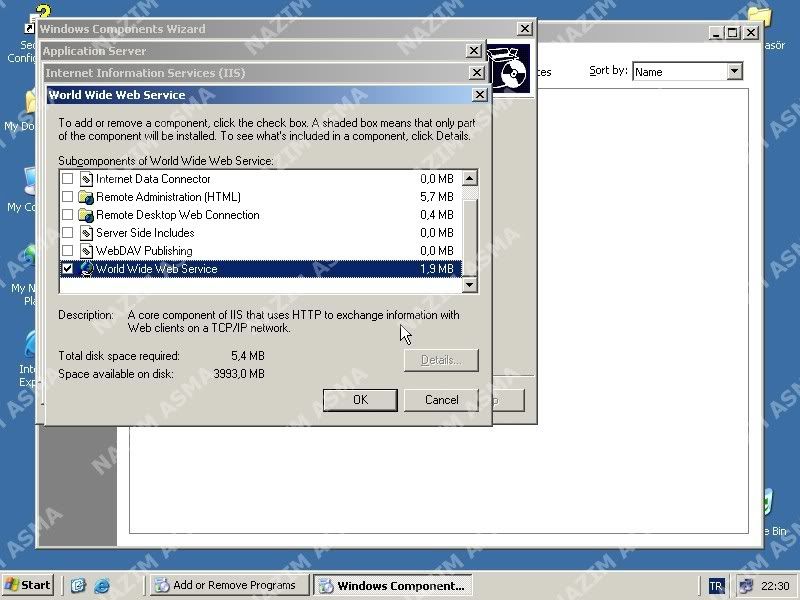Screen dimensions: 800x600
Task: Click the Remote Administration (HTML) folder icon
Action: coord(86,197)
